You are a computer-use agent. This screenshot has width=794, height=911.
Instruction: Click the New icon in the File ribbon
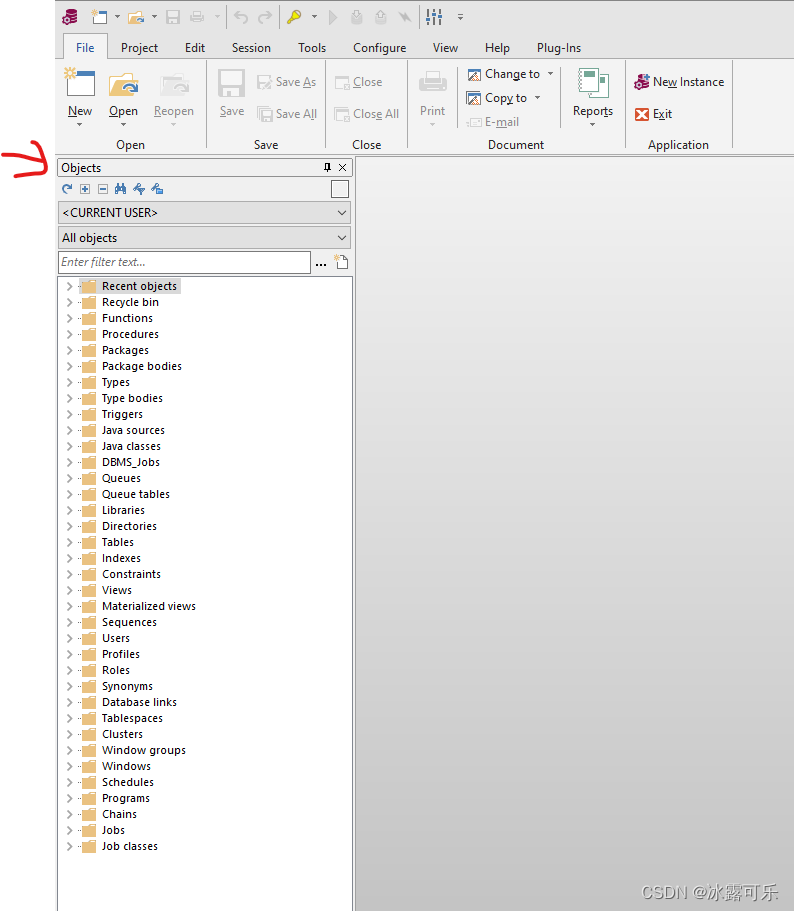(80, 82)
